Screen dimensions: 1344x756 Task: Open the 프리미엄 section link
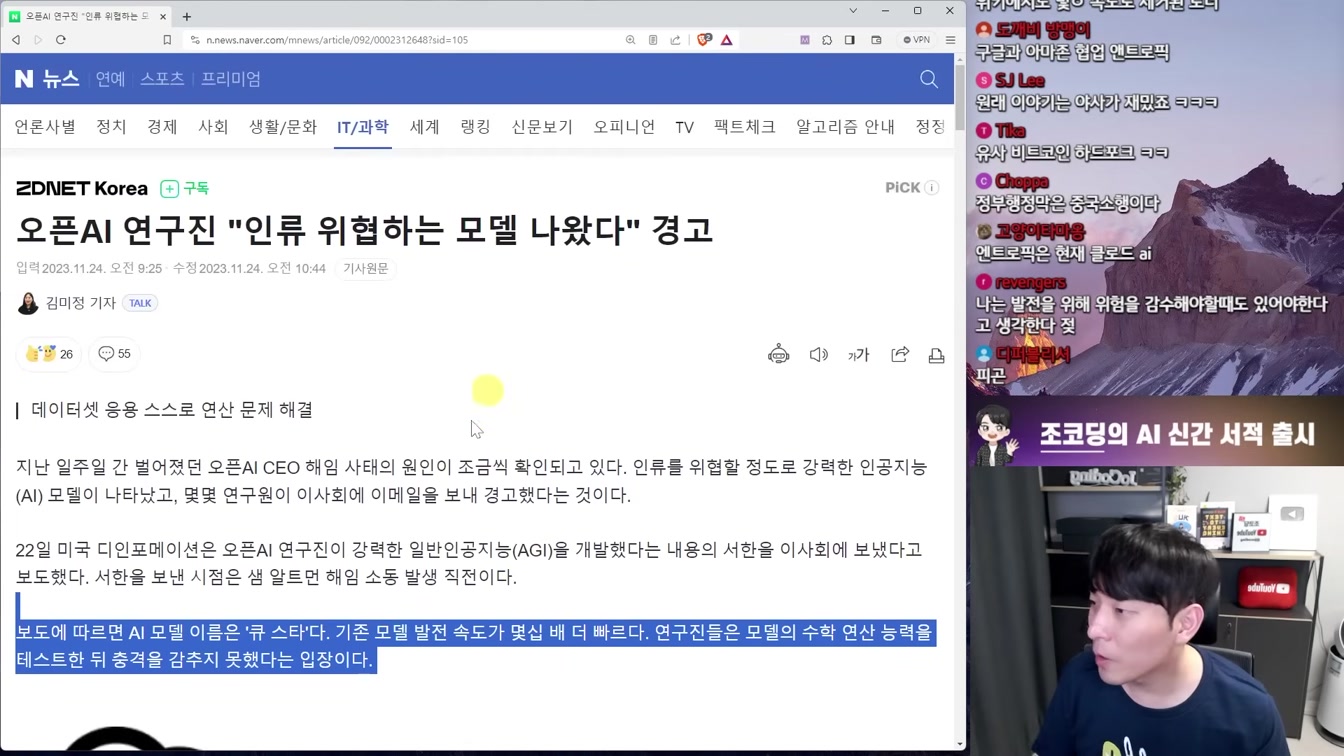click(x=231, y=79)
